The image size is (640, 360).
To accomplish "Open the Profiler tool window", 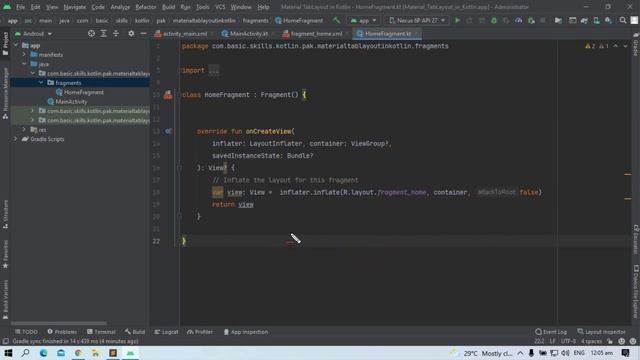I will [x=200, y=332].
